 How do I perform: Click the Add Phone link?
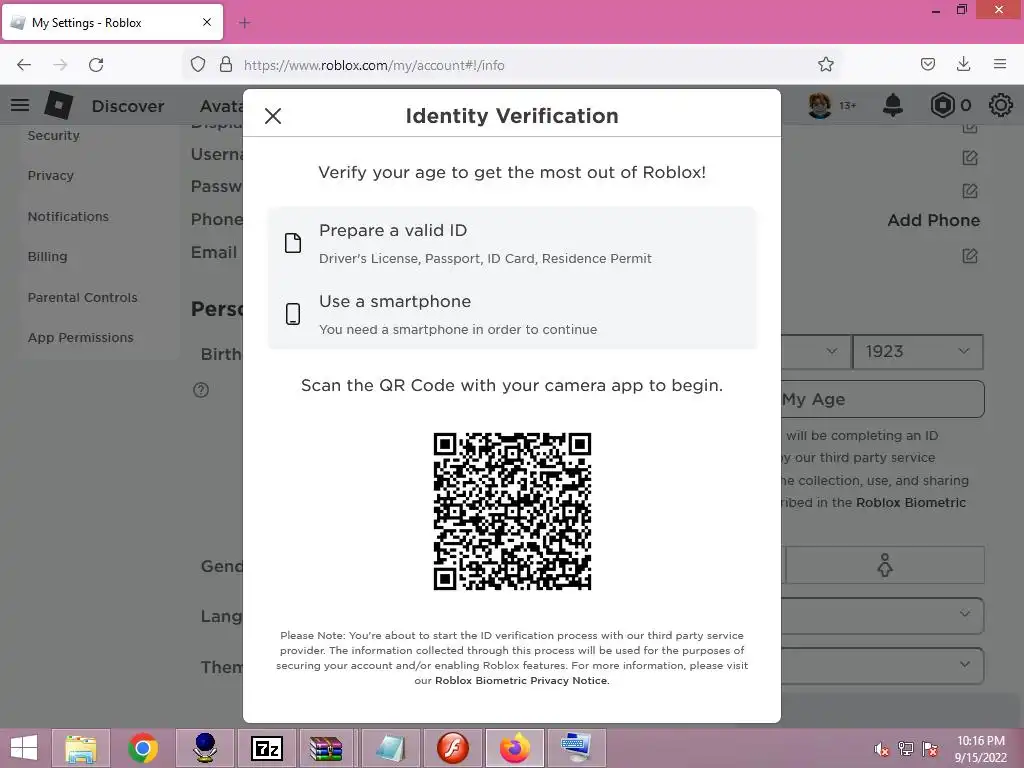(x=933, y=221)
